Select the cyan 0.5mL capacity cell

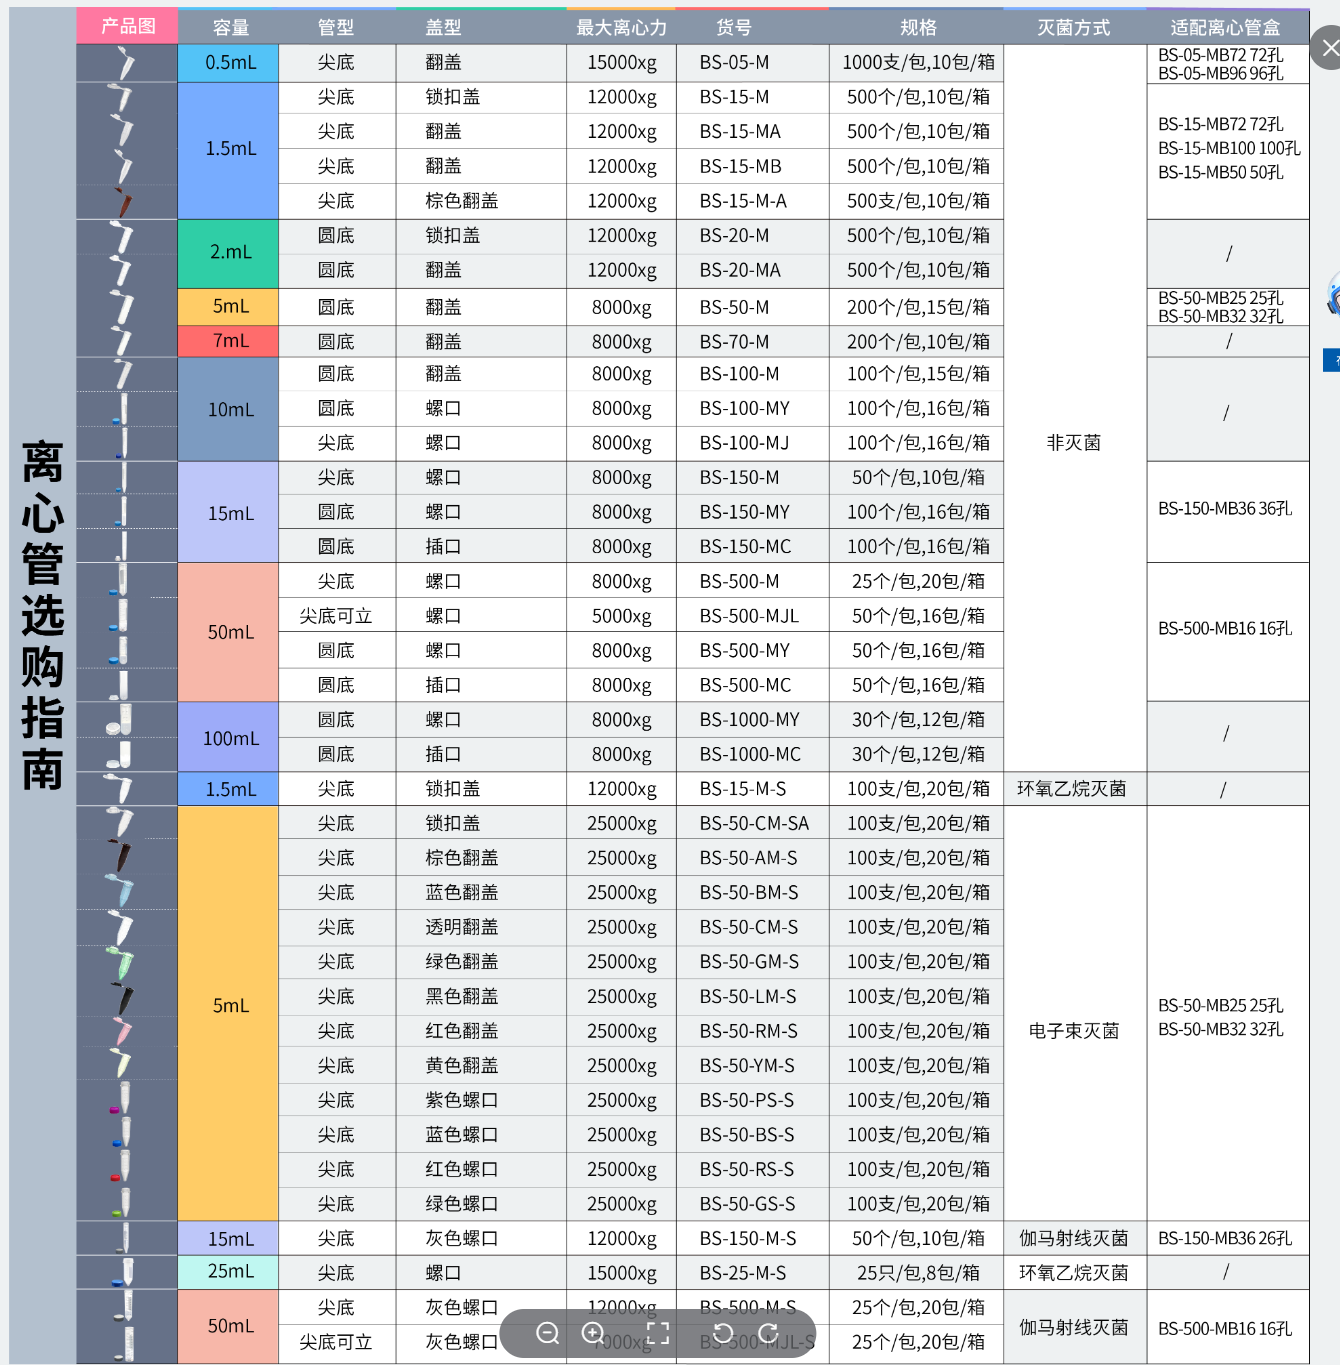click(230, 63)
